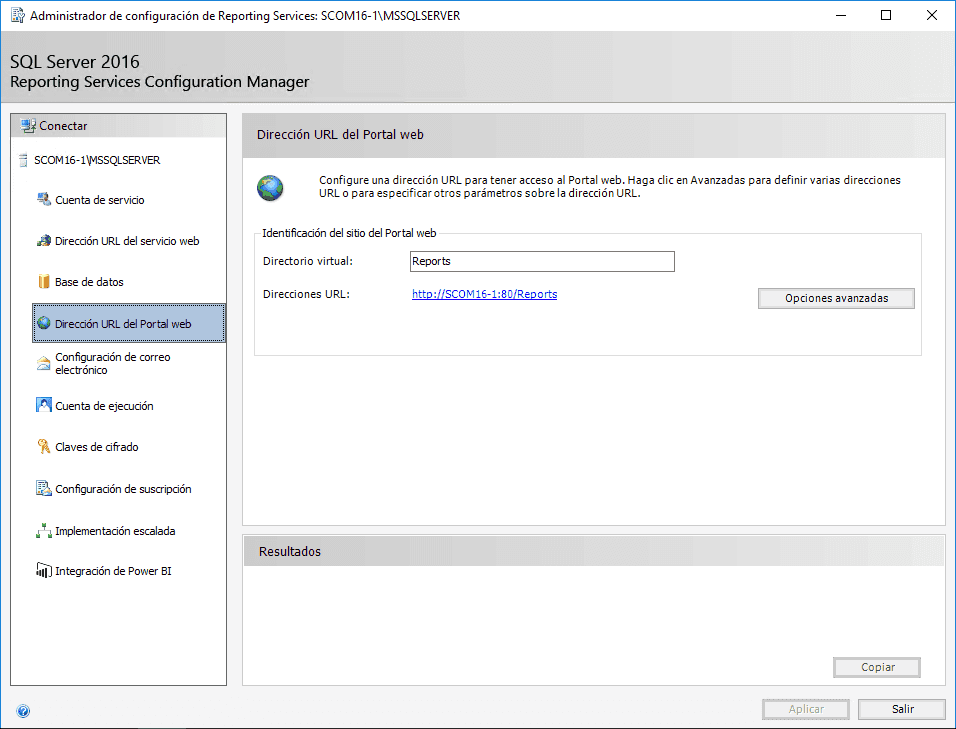The image size is (956, 729).
Task: Click the Claves de cifrado keys icon
Action: point(43,446)
